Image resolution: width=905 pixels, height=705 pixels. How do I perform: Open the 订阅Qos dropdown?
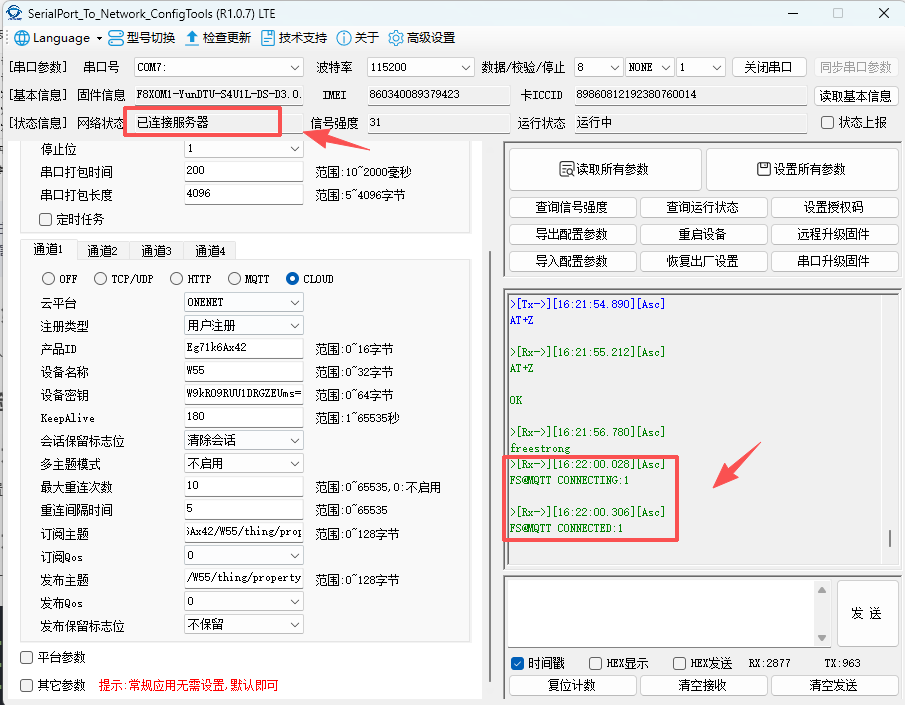pyautogui.click(x=244, y=555)
